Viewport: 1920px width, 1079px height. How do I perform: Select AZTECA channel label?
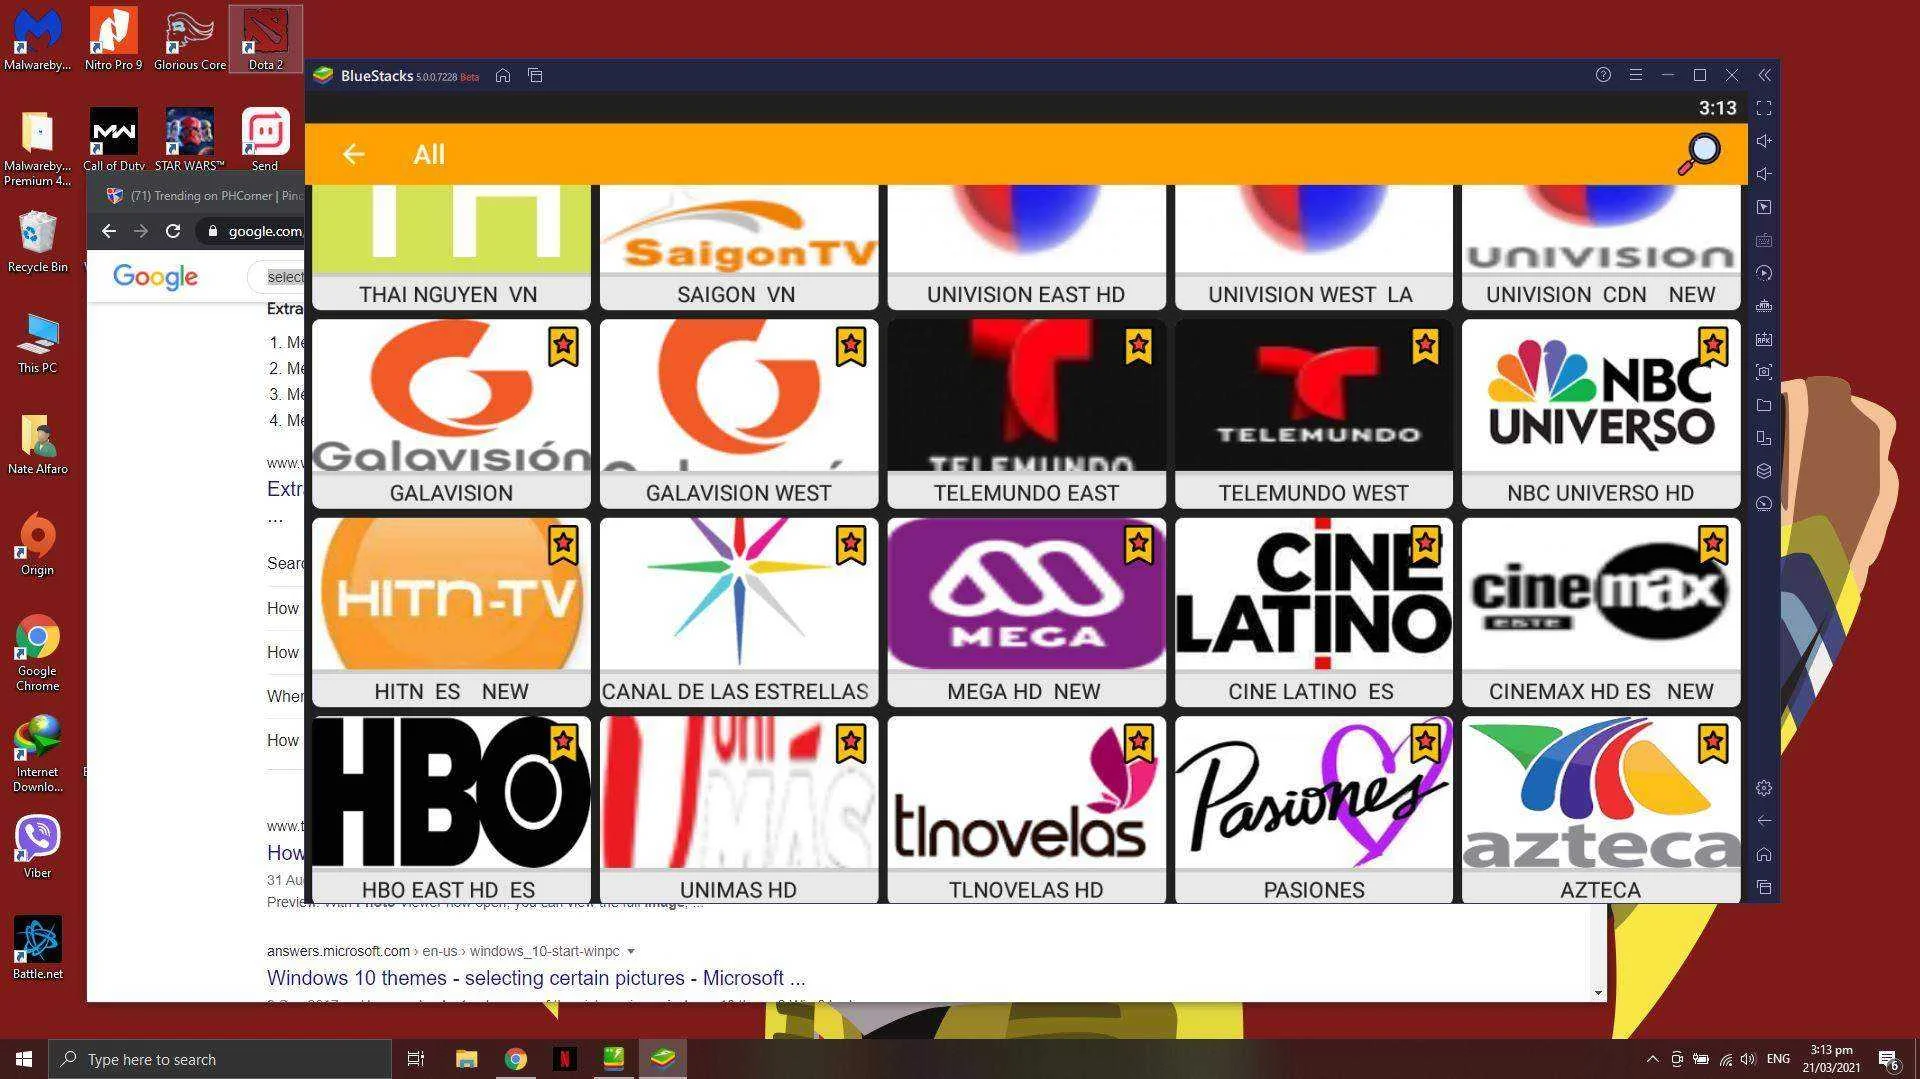pos(1601,890)
